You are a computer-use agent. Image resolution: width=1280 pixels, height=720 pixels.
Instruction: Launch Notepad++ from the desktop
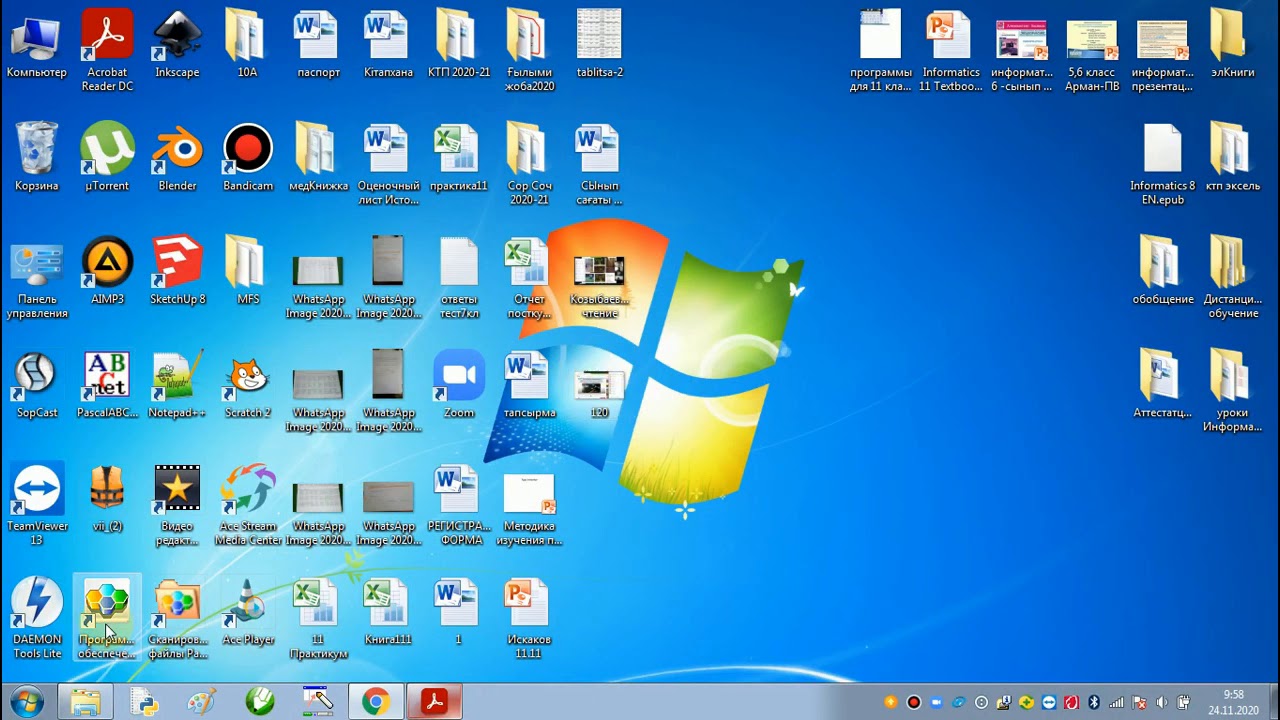pyautogui.click(x=177, y=384)
